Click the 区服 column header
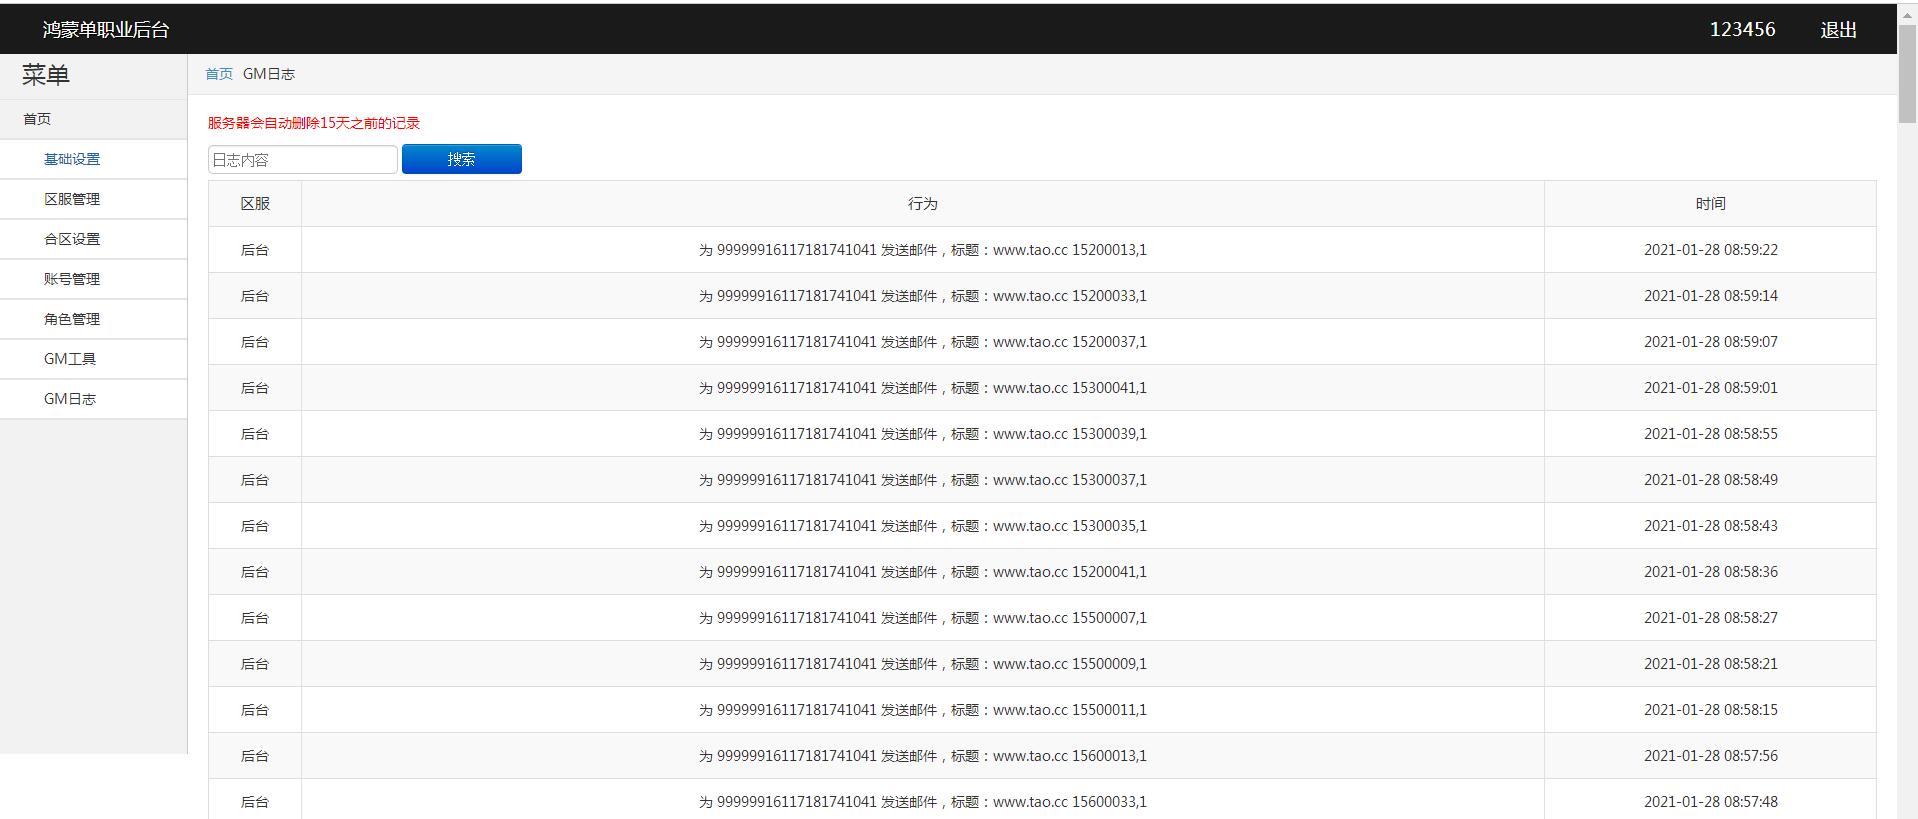 pyautogui.click(x=255, y=204)
